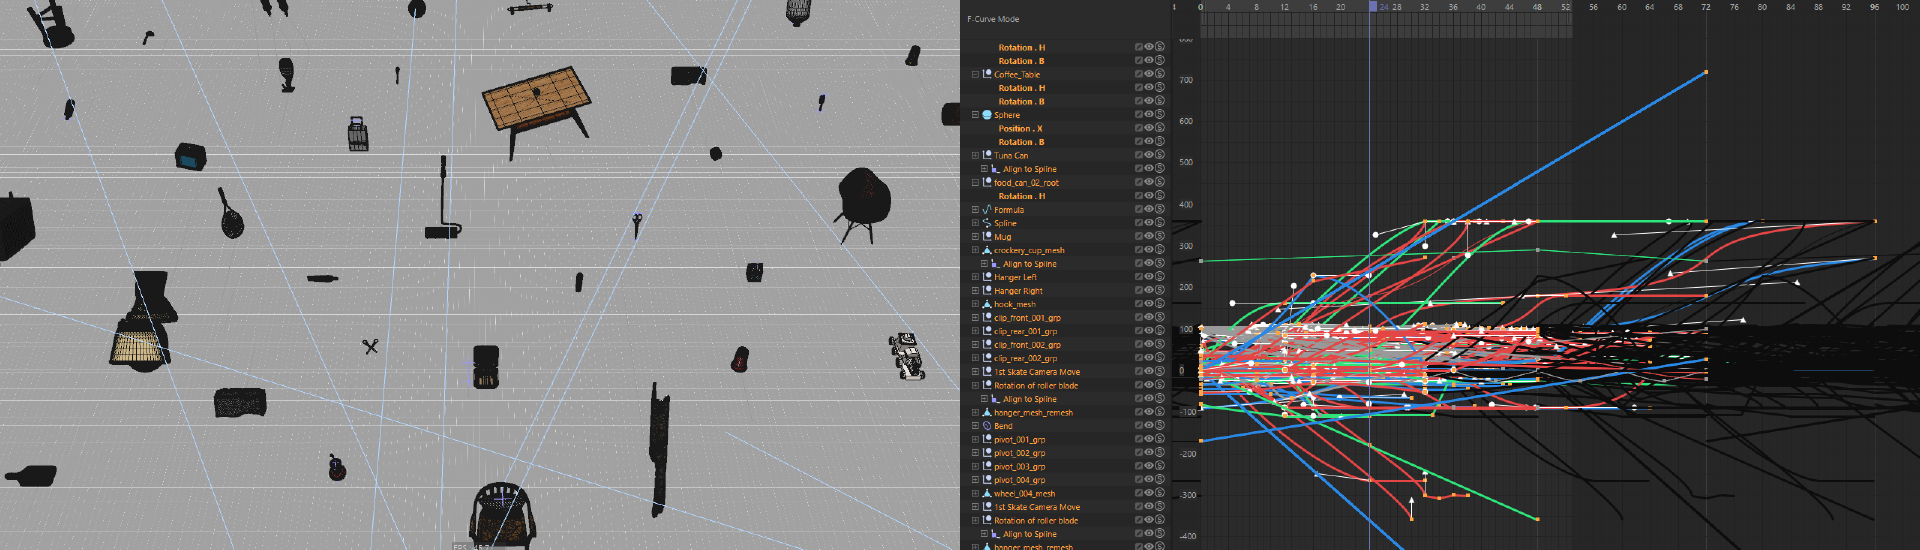Open the F-Curve Mode label

pos(993,19)
